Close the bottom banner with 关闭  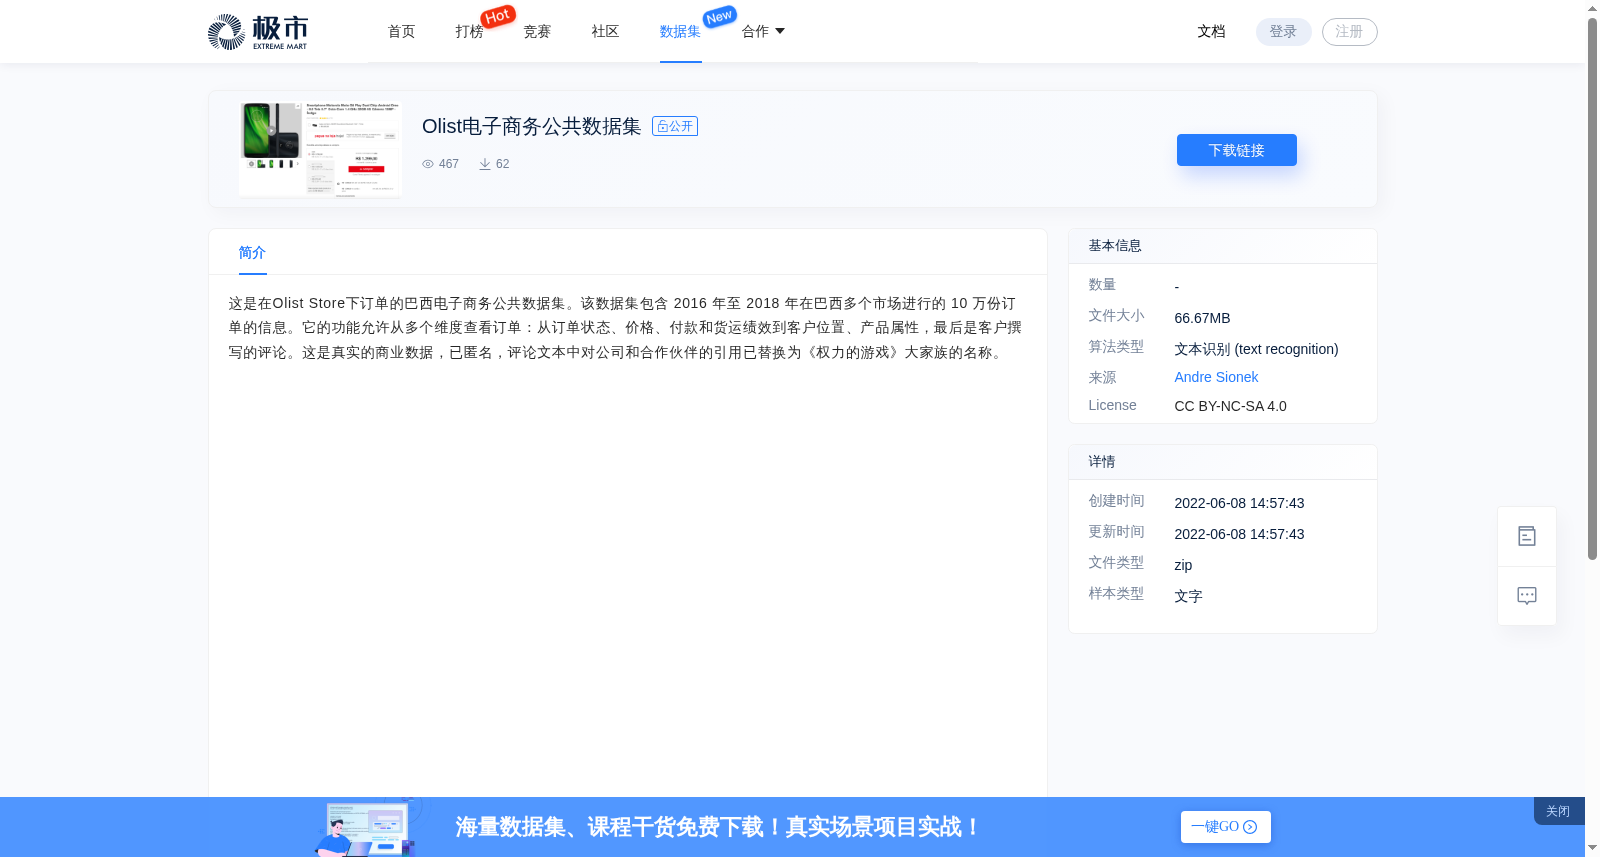click(x=1558, y=811)
